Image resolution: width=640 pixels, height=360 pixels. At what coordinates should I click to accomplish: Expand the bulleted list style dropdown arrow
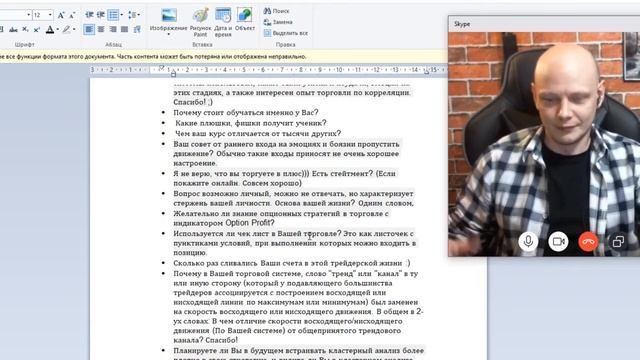pyautogui.click(x=122, y=15)
